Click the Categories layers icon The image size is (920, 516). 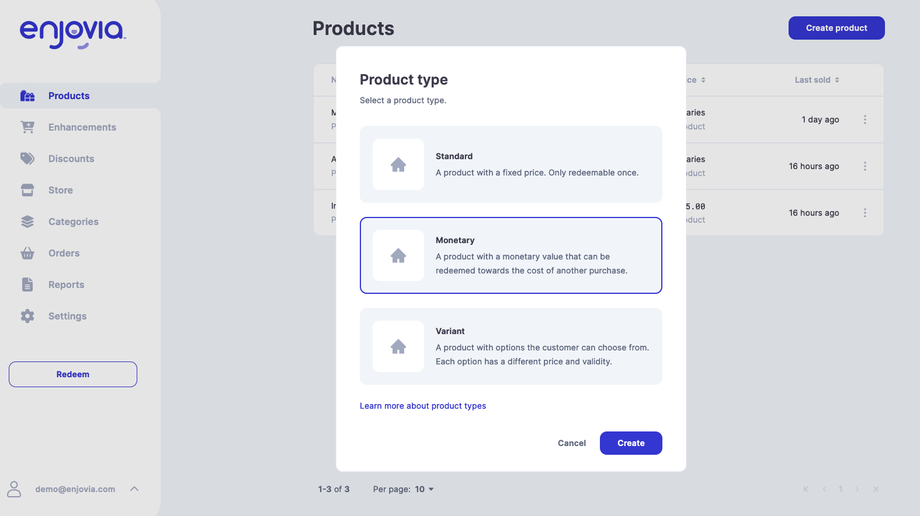pyautogui.click(x=28, y=222)
